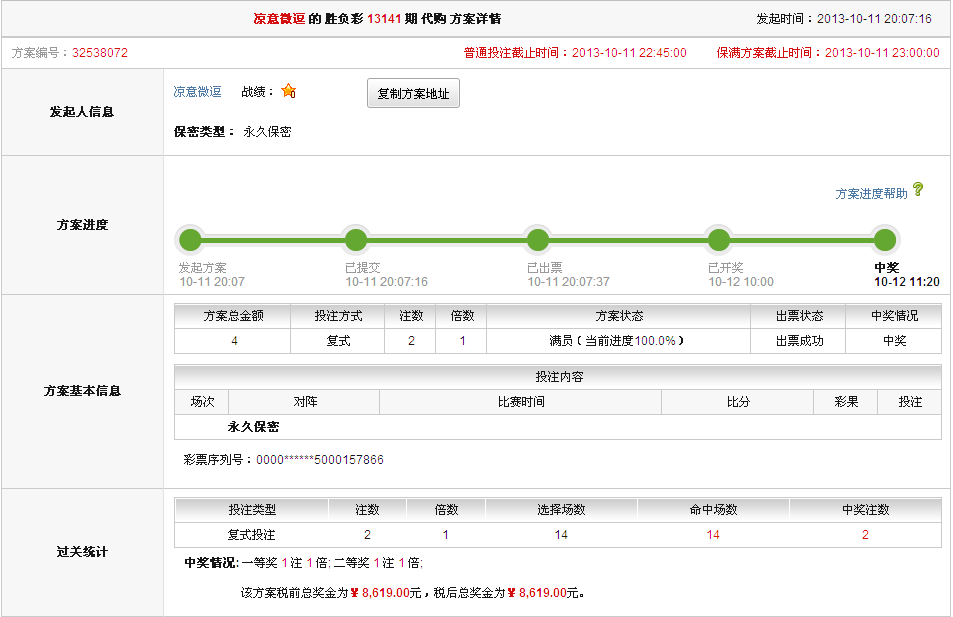Click the plan number 32538072
The image size is (953, 617).
pos(100,53)
